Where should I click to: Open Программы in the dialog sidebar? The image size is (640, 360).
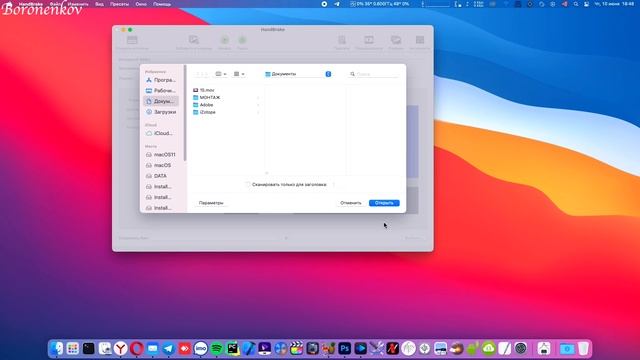coord(161,80)
